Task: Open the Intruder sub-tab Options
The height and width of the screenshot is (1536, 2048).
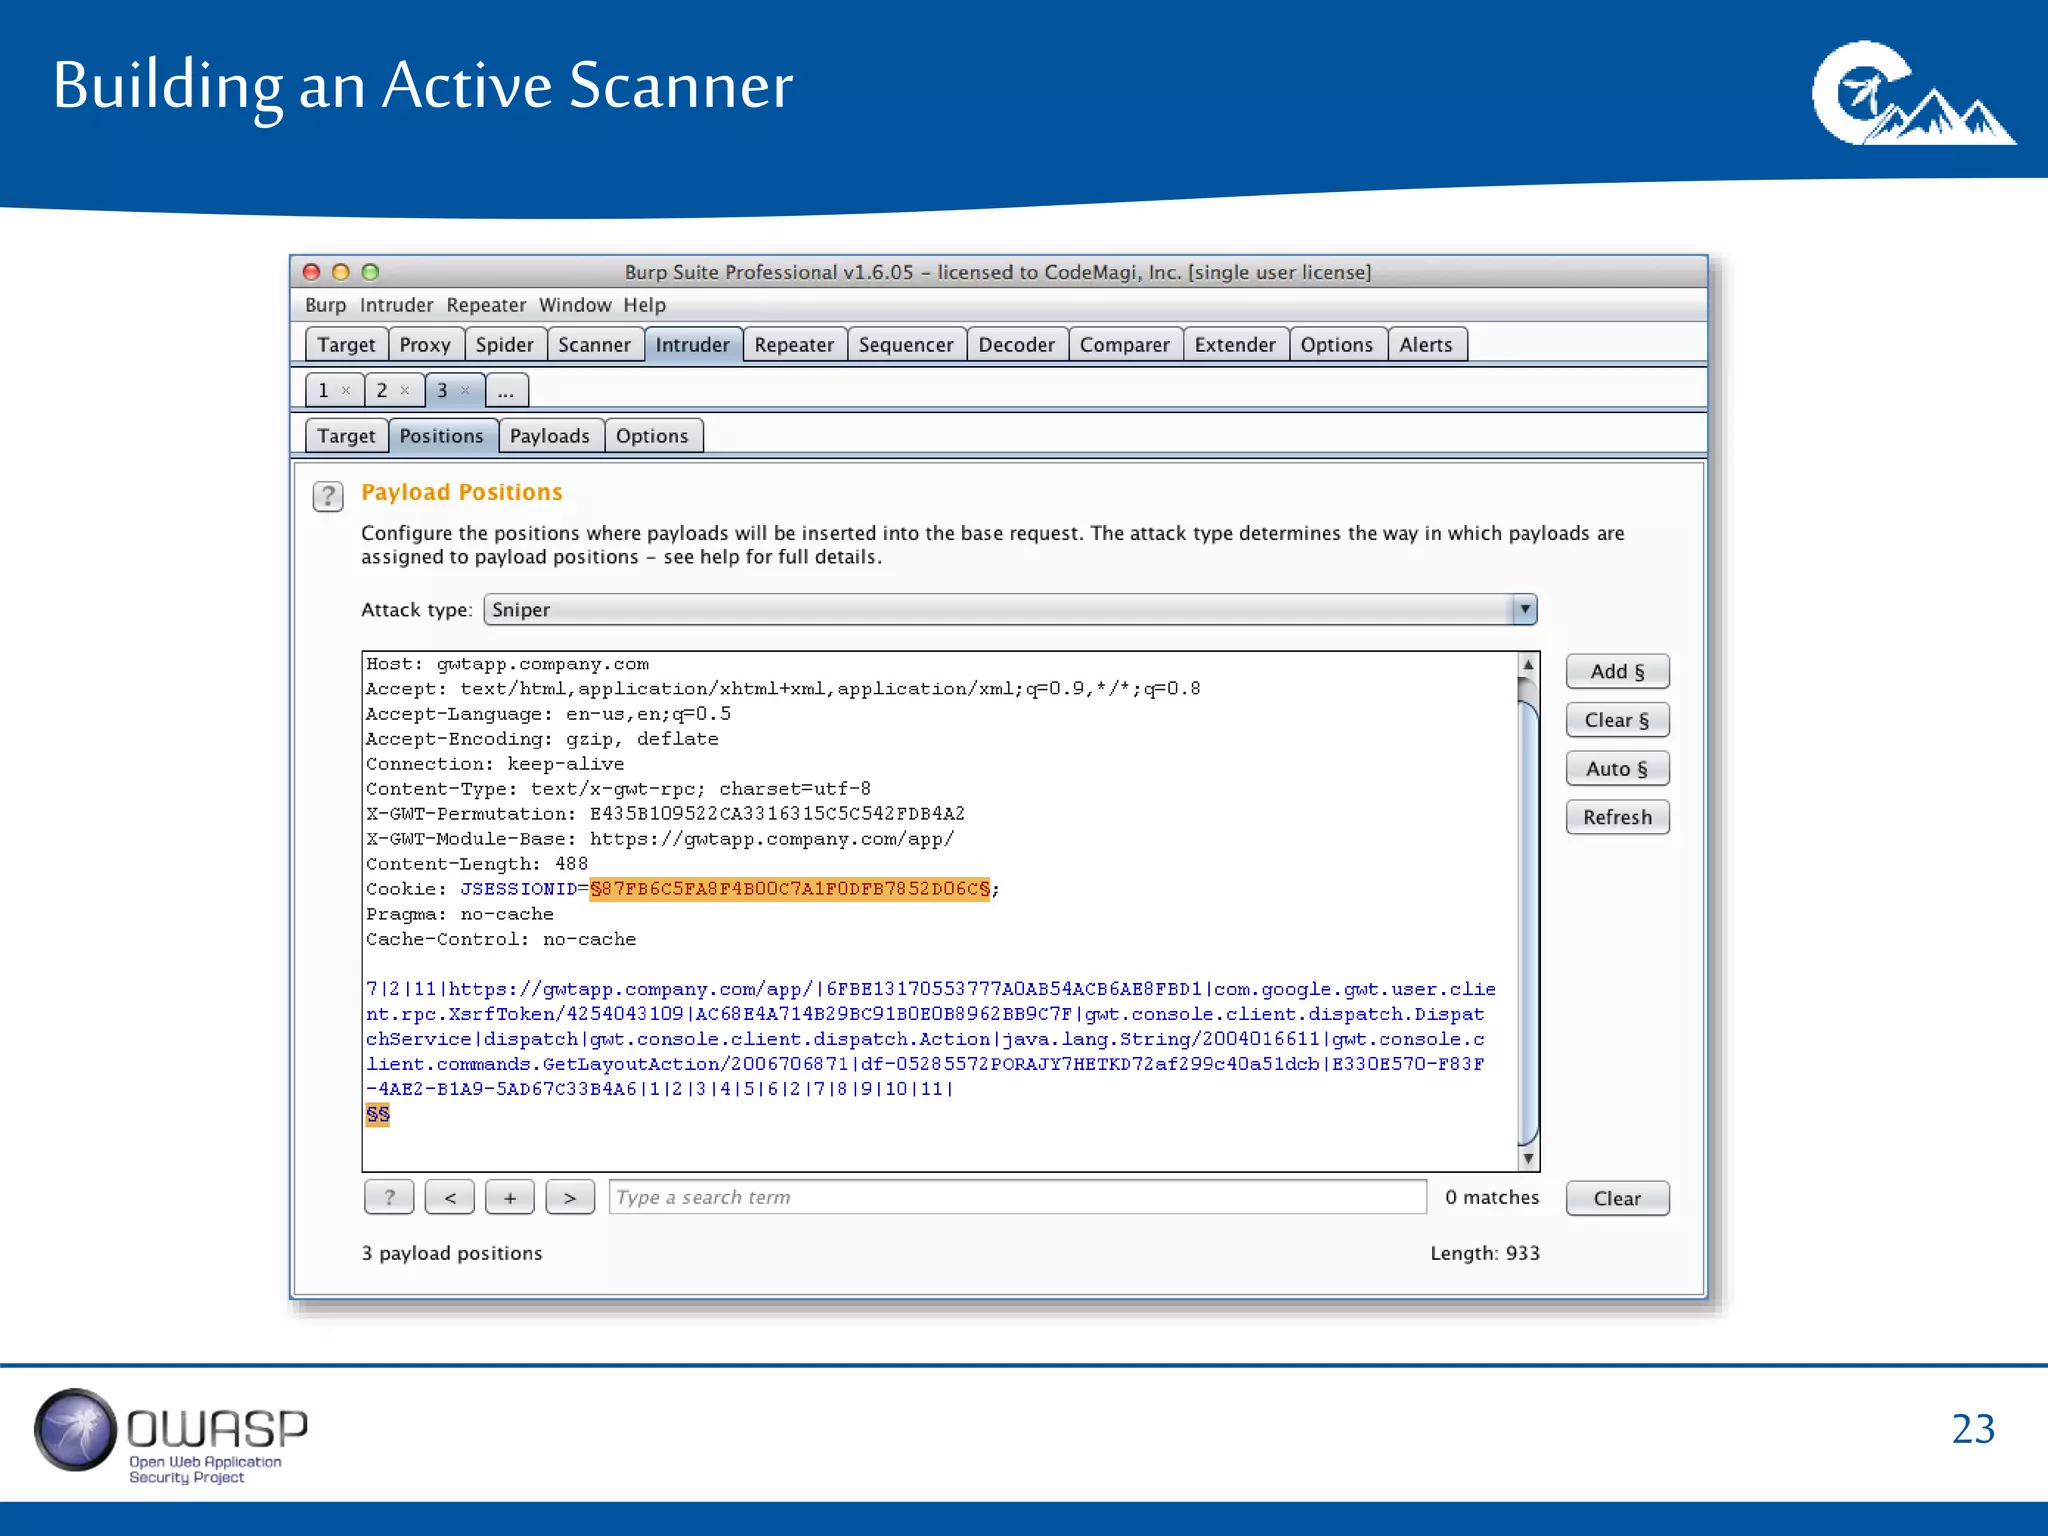Action: [652, 436]
